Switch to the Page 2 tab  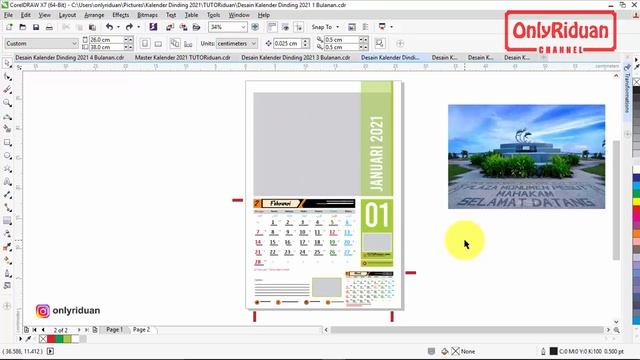[x=142, y=329]
